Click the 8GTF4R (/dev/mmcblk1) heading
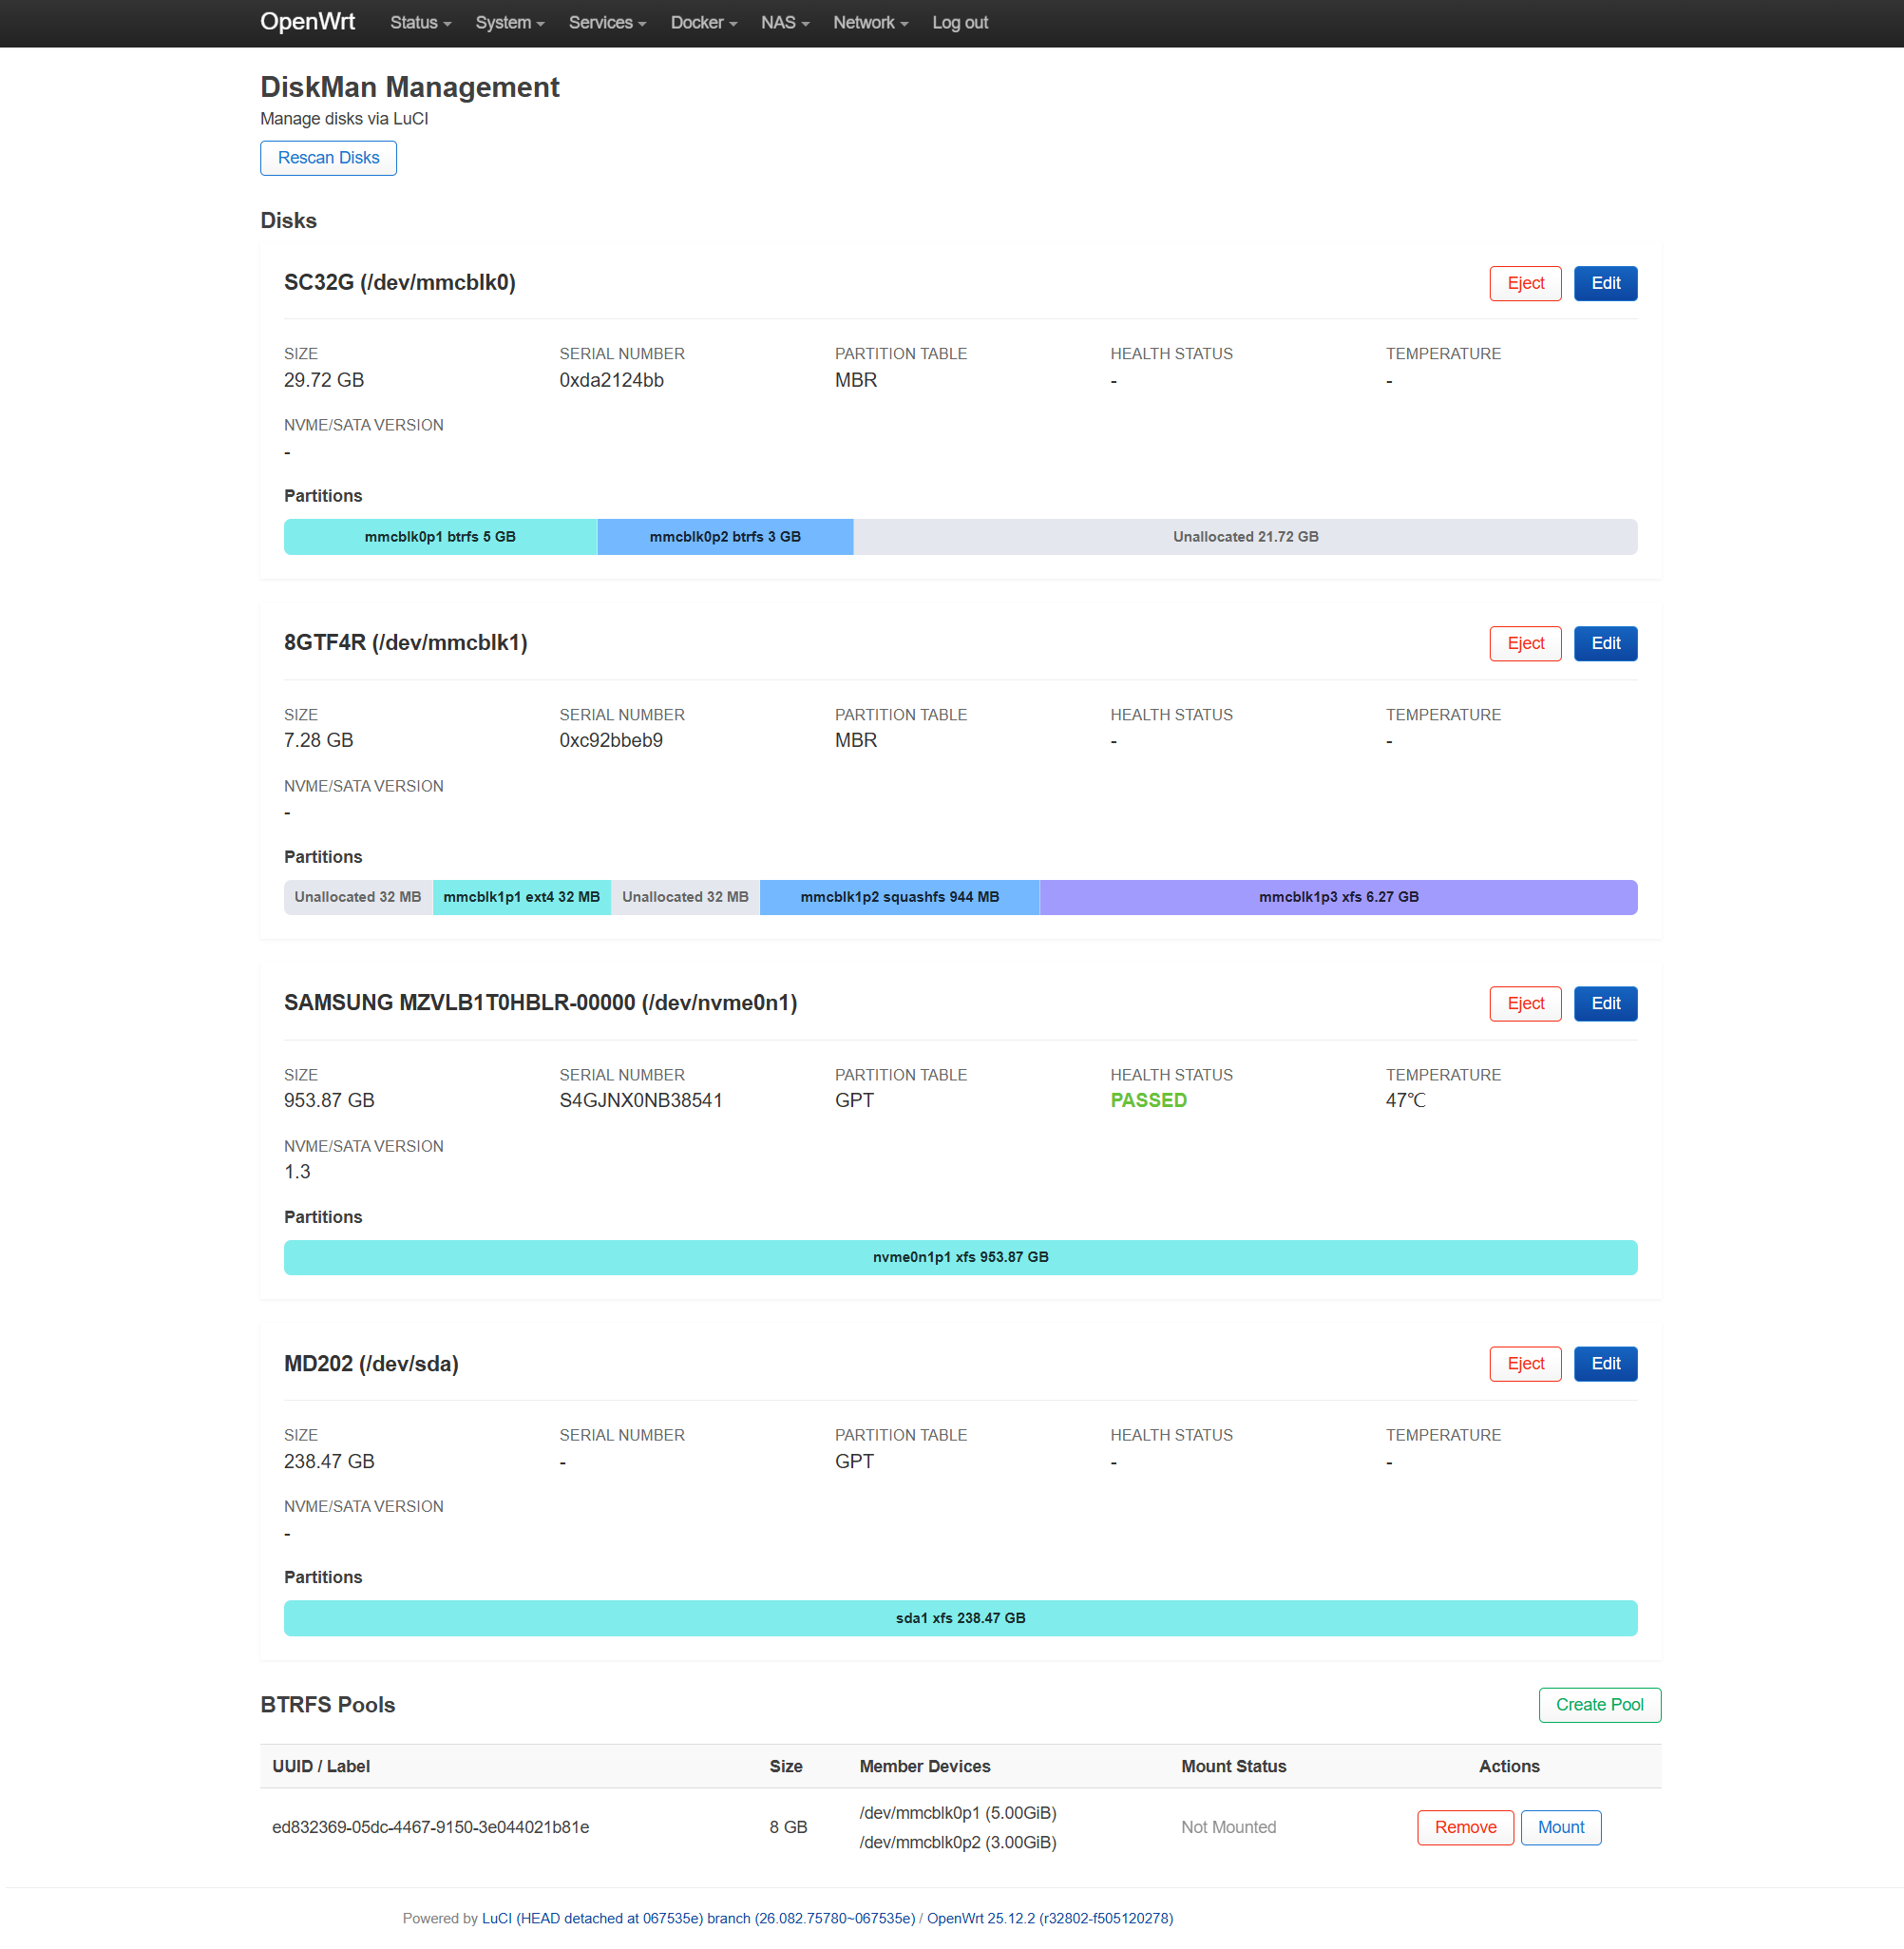Viewport: 1904px width, 1949px height. click(405, 643)
